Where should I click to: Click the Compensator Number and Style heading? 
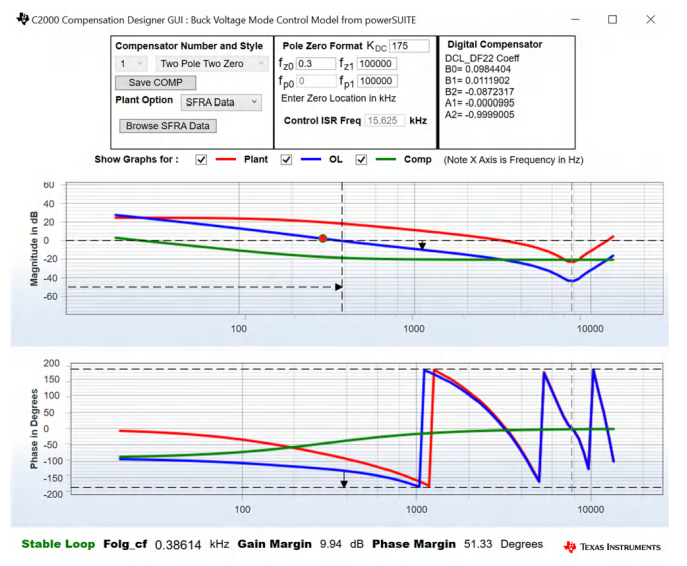coord(189,46)
